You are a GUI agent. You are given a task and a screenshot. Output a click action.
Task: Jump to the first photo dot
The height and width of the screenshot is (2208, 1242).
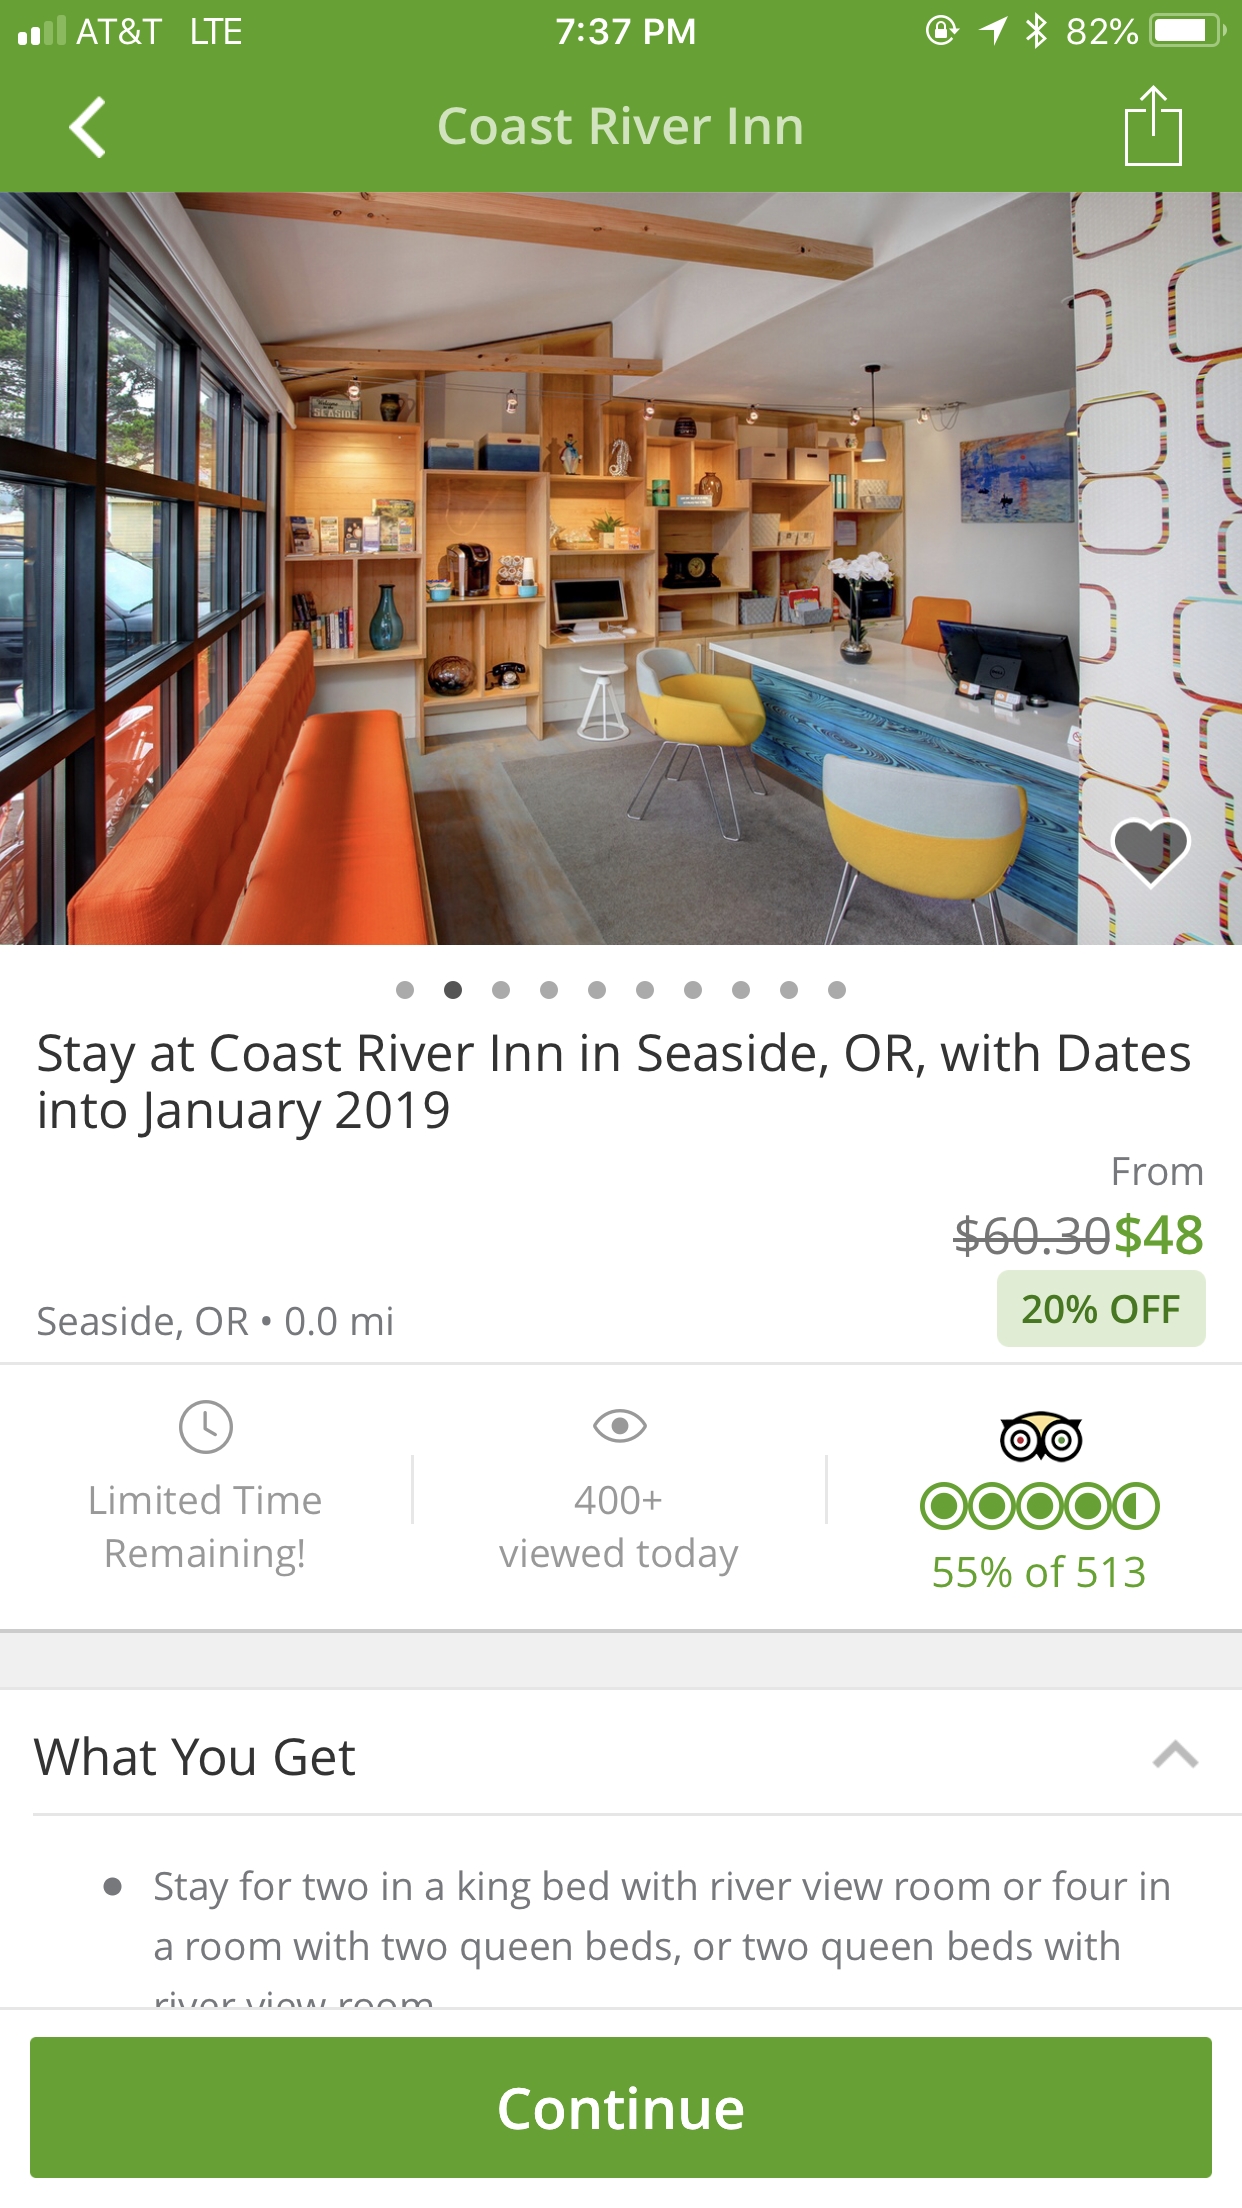tap(405, 990)
